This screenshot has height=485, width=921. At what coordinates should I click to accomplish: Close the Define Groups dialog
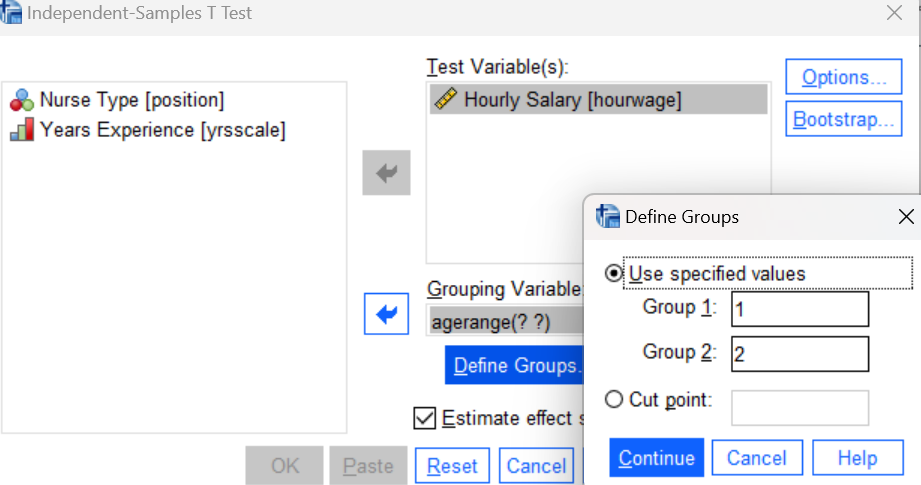point(906,217)
